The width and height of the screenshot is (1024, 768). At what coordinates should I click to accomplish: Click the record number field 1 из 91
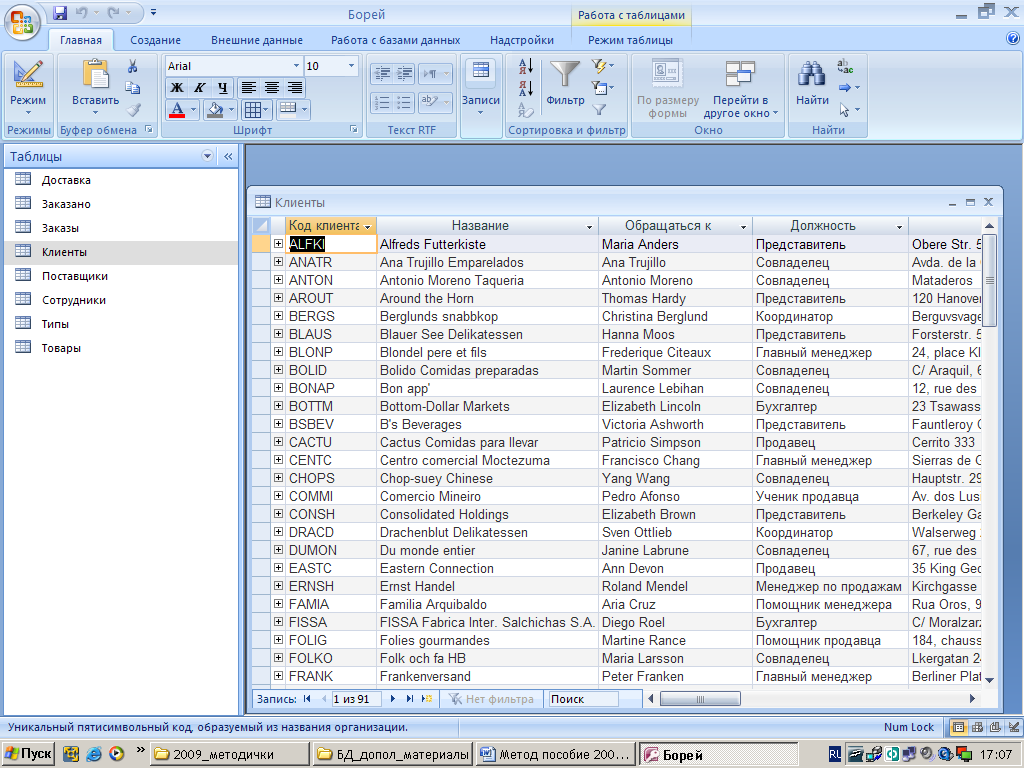357,699
